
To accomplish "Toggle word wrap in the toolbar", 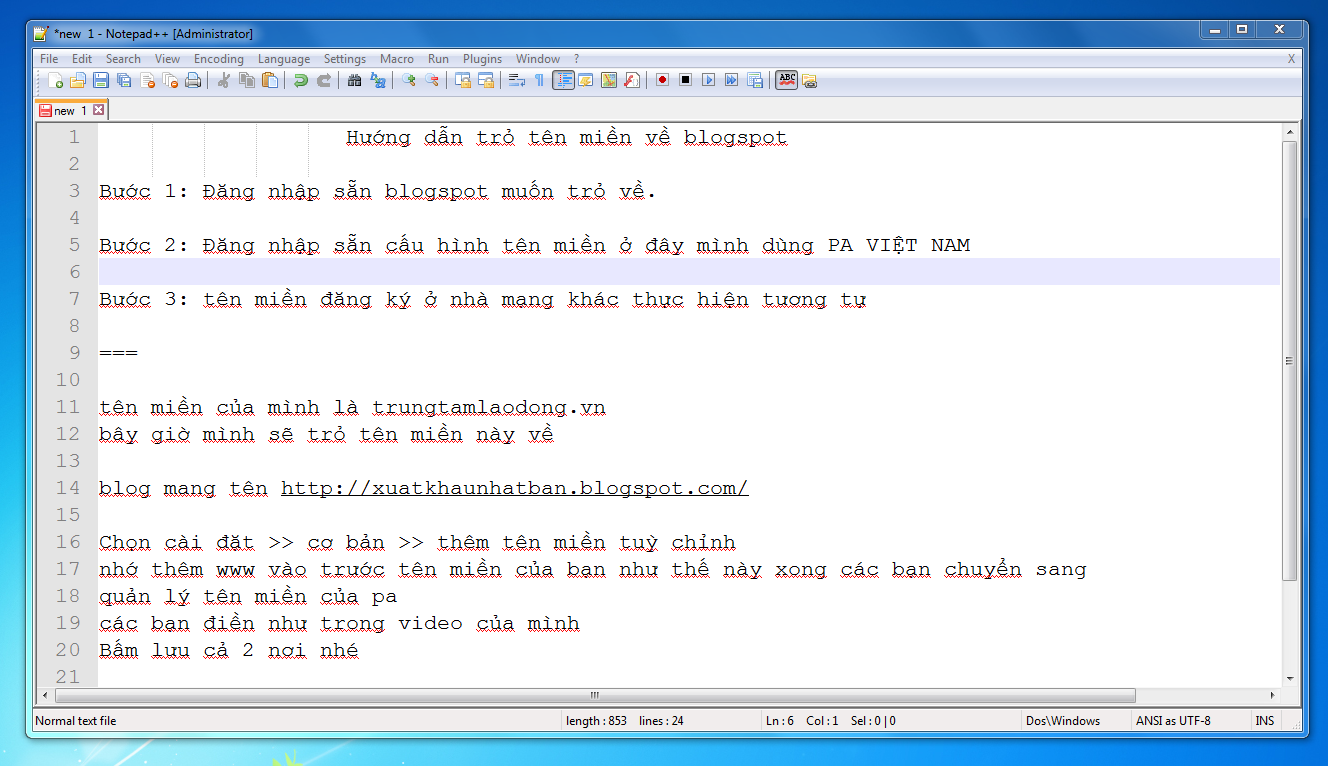I will tap(516, 80).
